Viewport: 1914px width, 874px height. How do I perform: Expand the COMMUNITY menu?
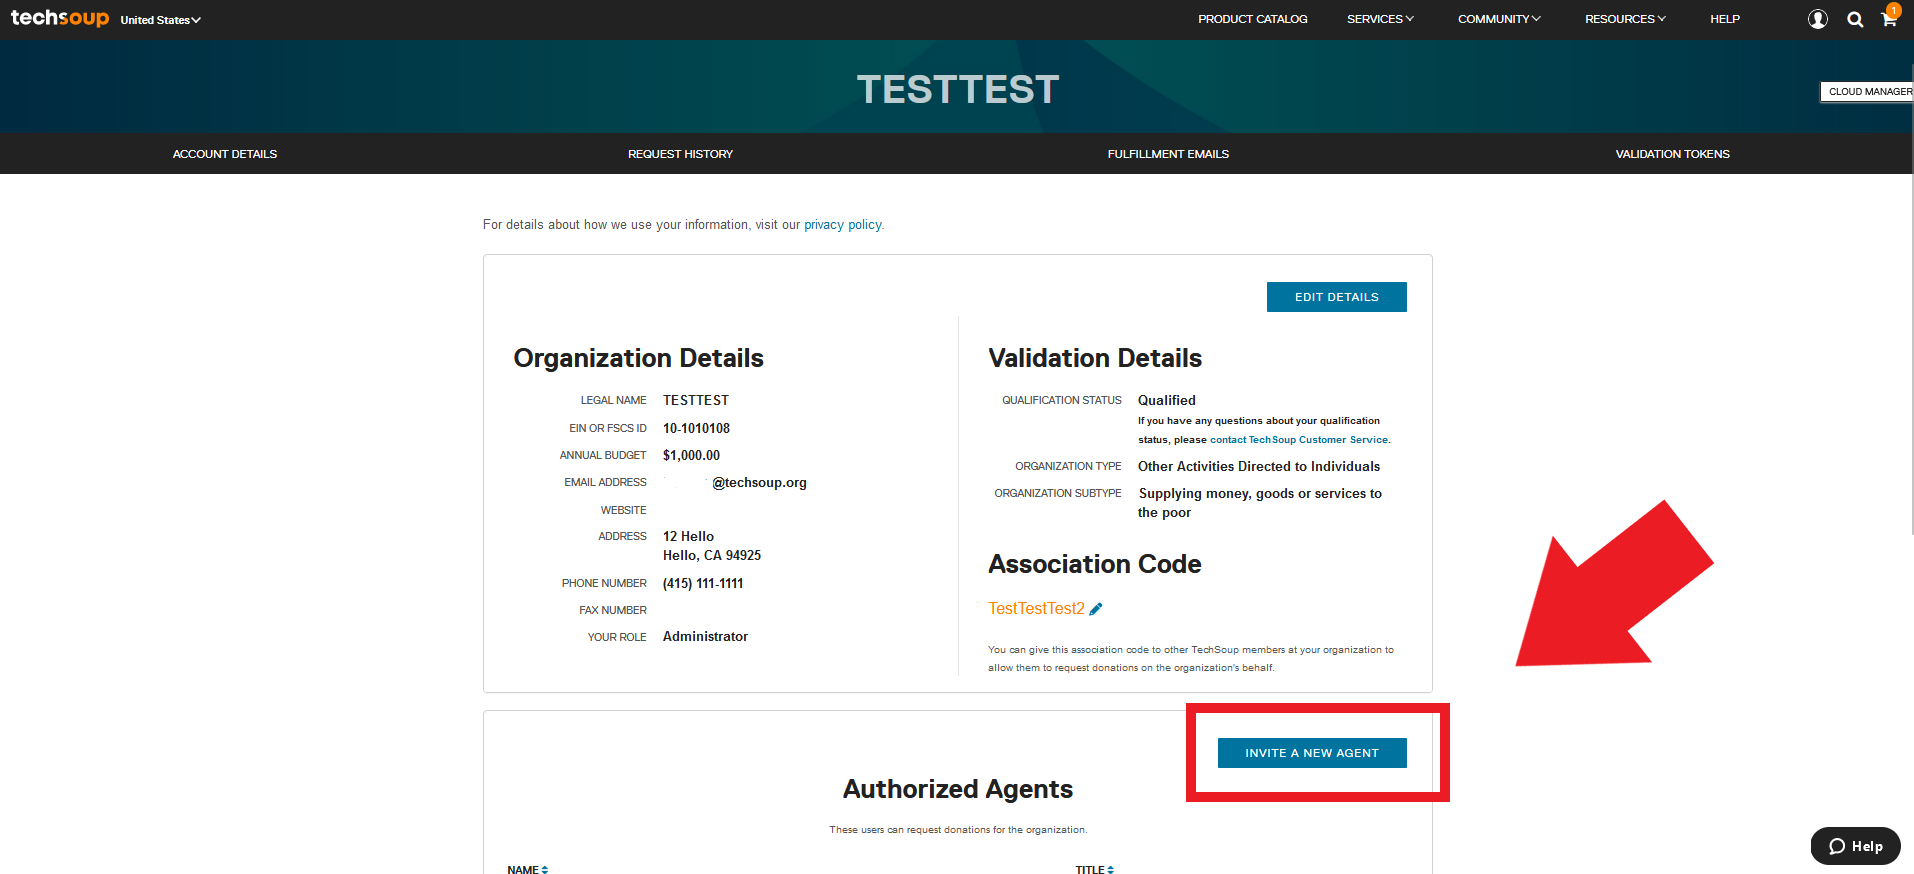pyautogui.click(x=1499, y=19)
